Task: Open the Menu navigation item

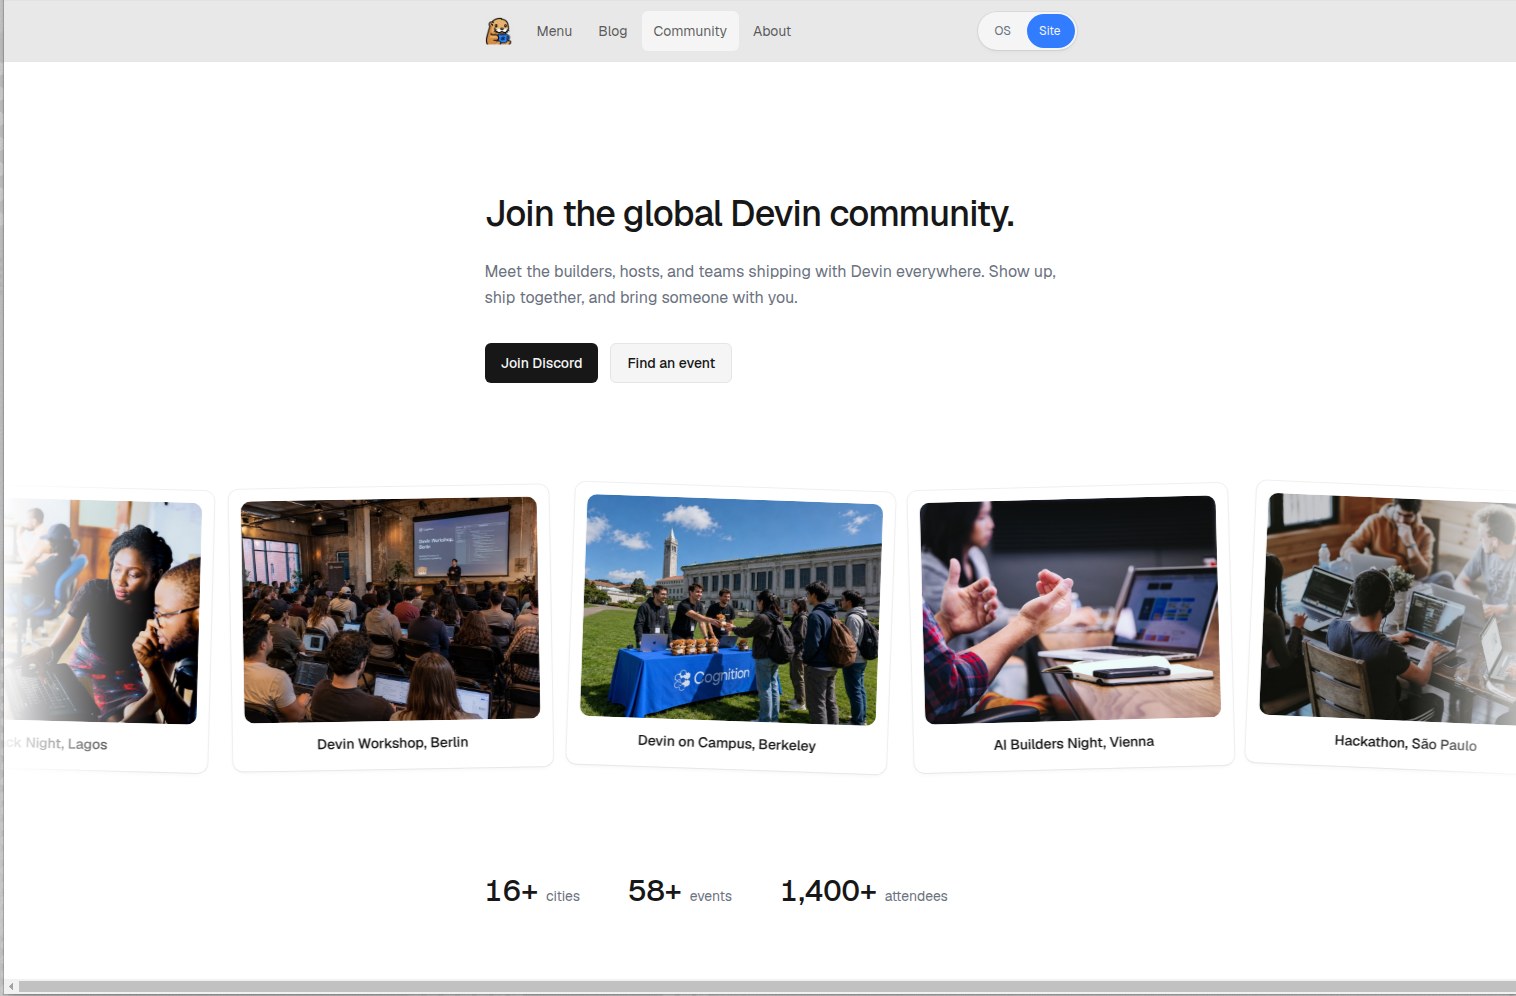Action: pos(554,31)
